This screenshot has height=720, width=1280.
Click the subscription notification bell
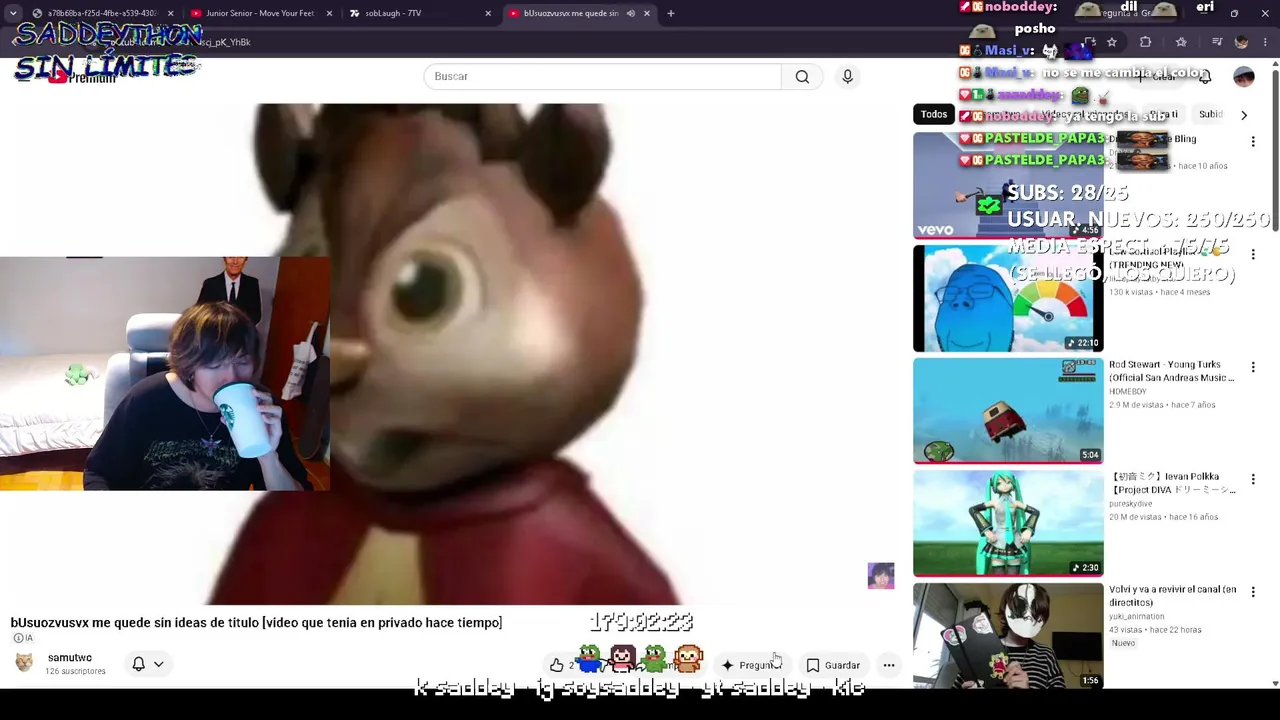(x=139, y=664)
